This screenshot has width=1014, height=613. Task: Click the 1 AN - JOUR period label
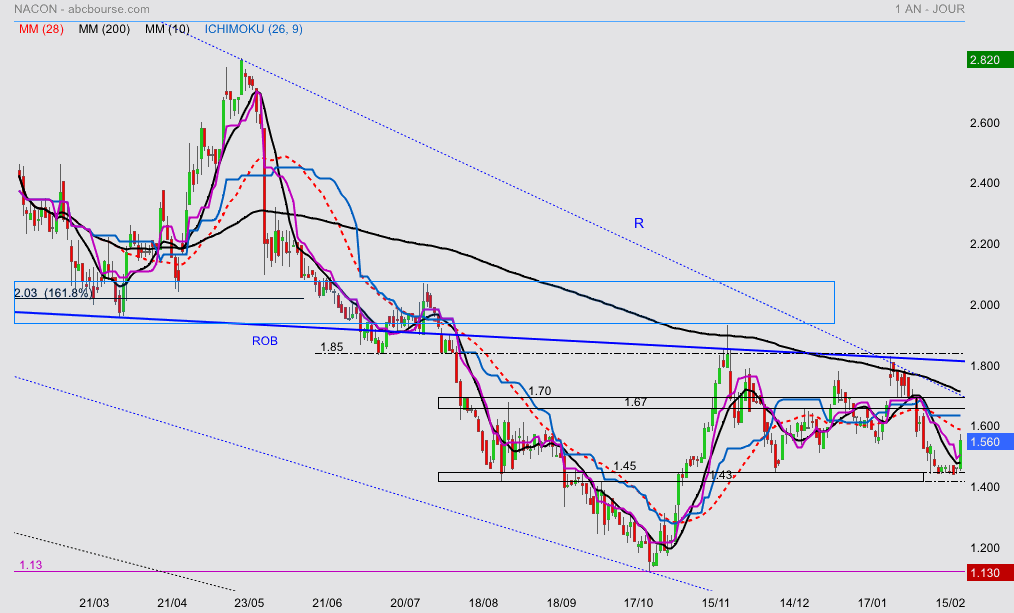point(930,9)
